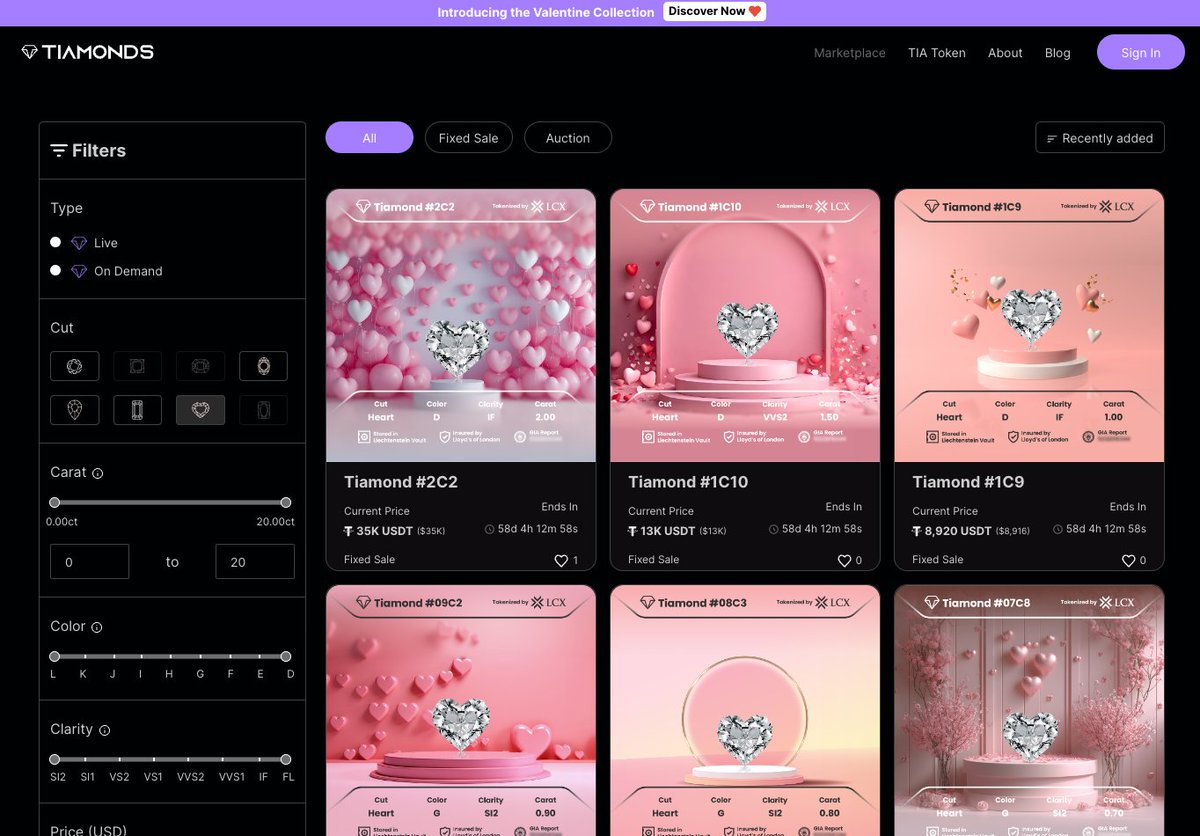Viewport: 1200px width, 836px height.
Task: Click the VVS2 label on Clarity scale
Action: click(191, 778)
